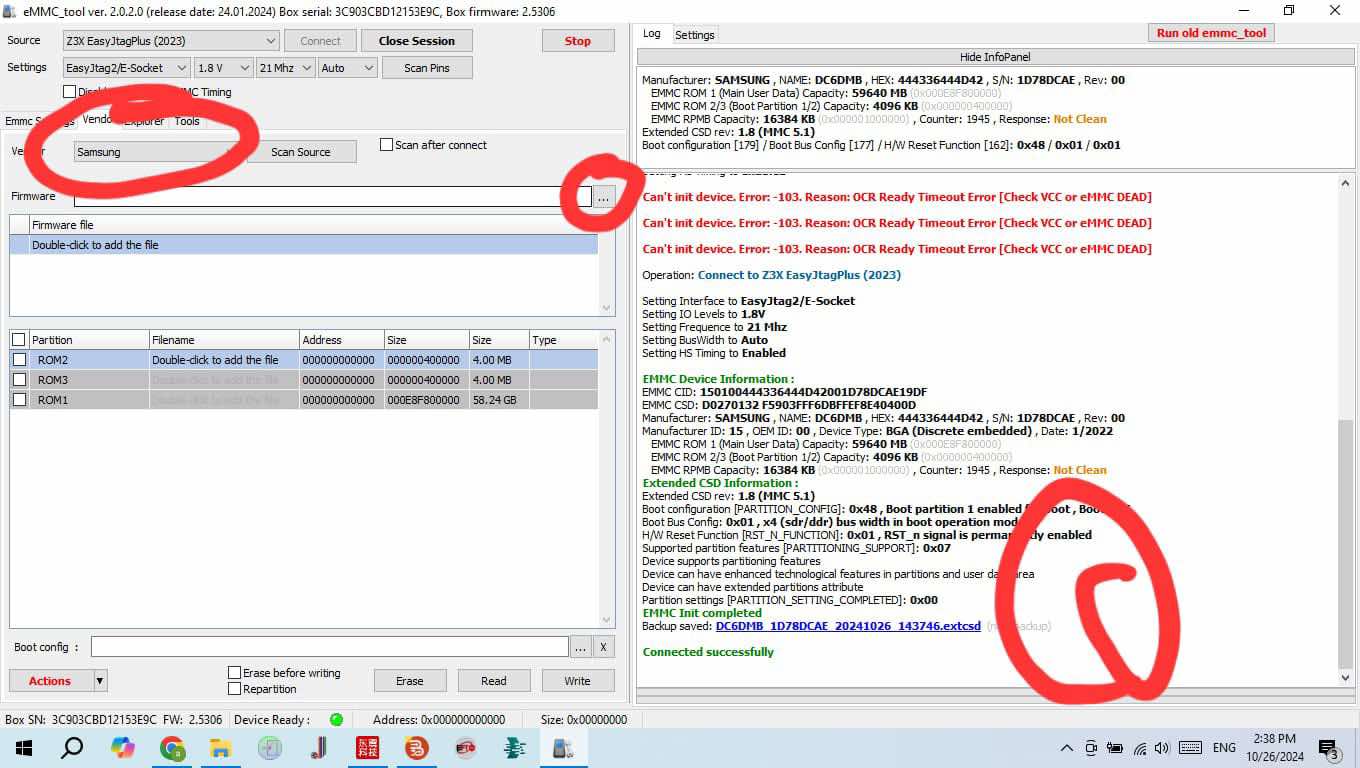
Task: Click into the Boot config field
Action: 330,647
